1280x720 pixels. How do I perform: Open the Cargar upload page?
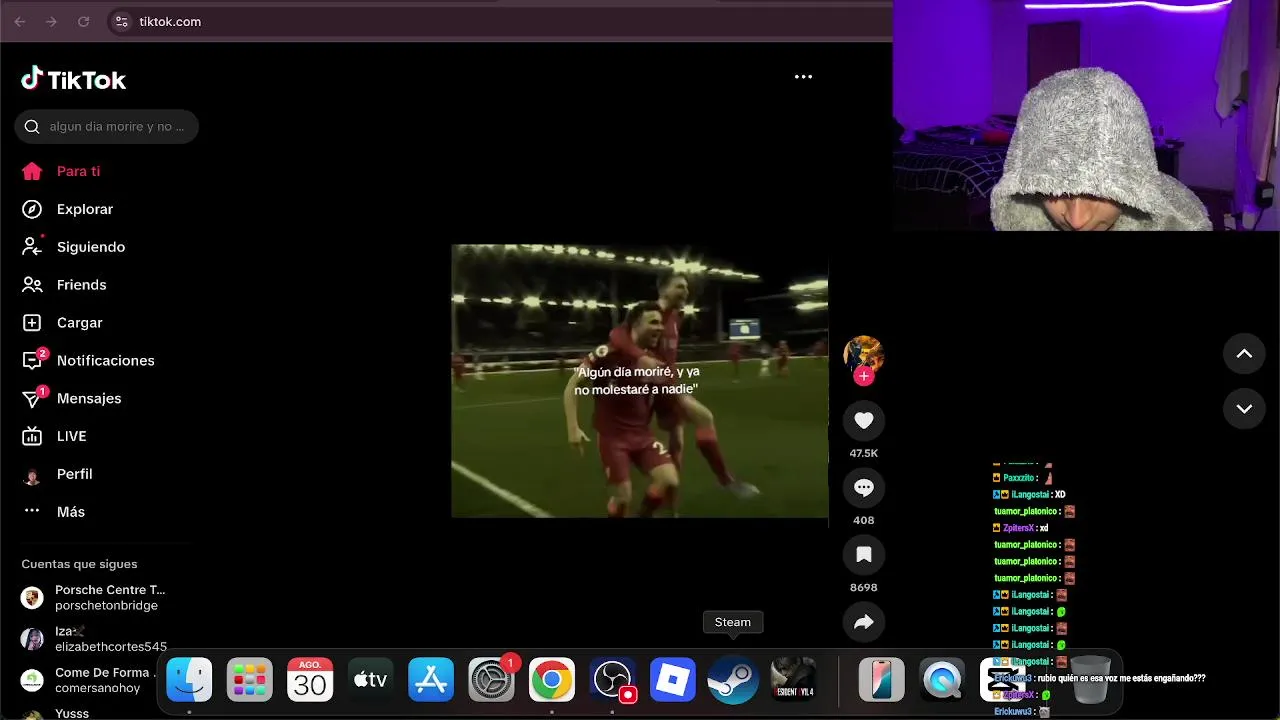click(x=62, y=323)
